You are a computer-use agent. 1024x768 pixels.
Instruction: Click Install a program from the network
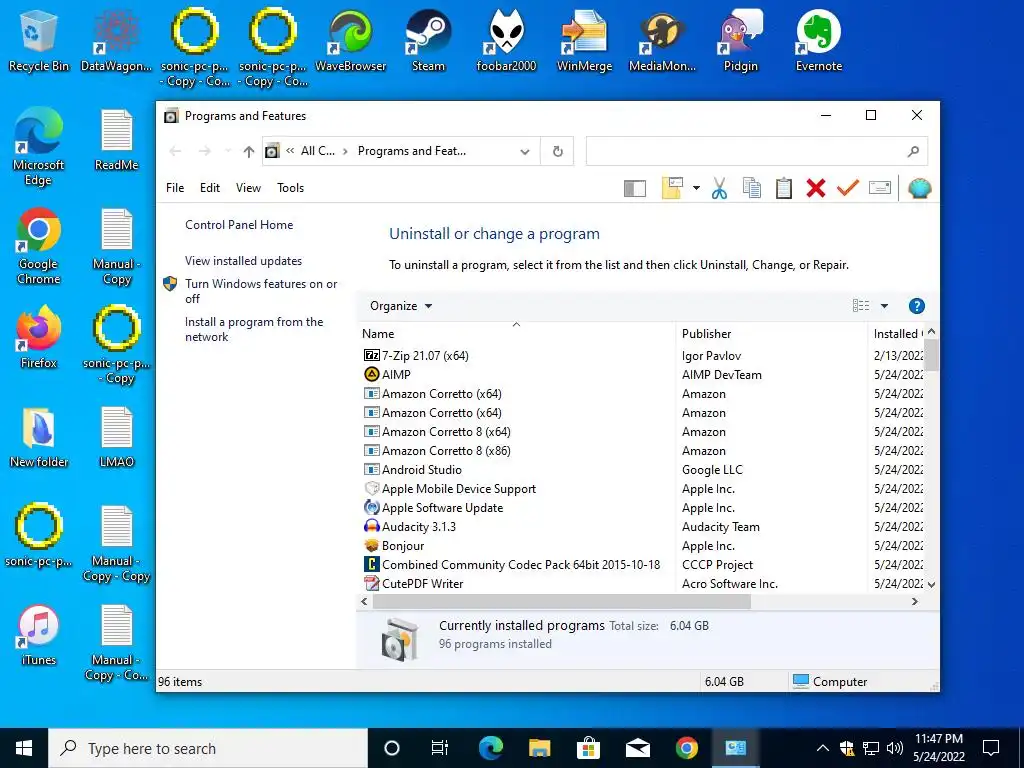tap(254, 329)
